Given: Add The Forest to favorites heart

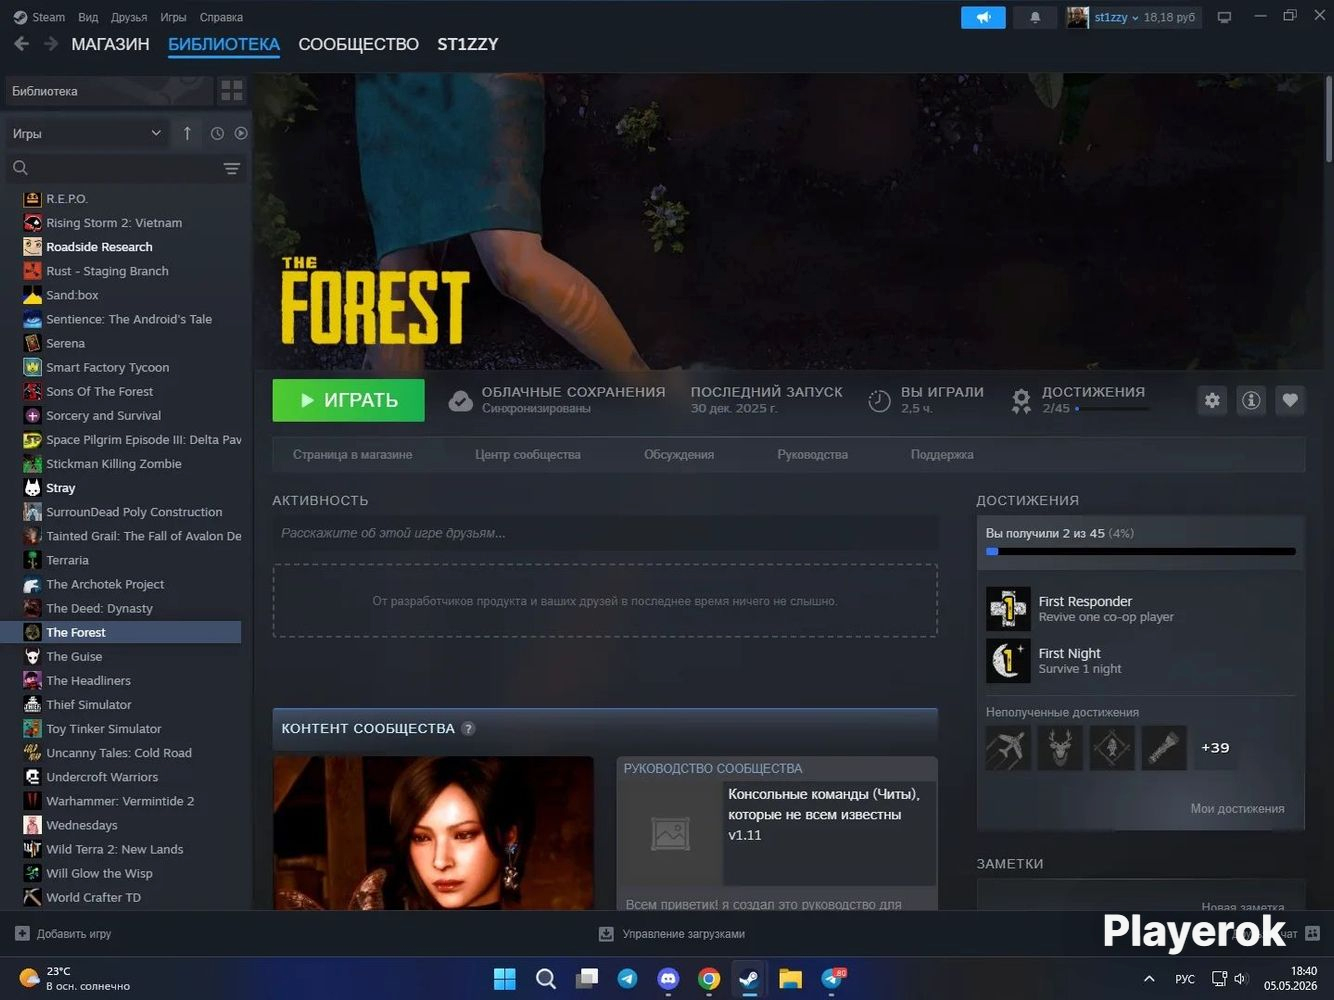Looking at the screenshot, I should click(1290, 400).
